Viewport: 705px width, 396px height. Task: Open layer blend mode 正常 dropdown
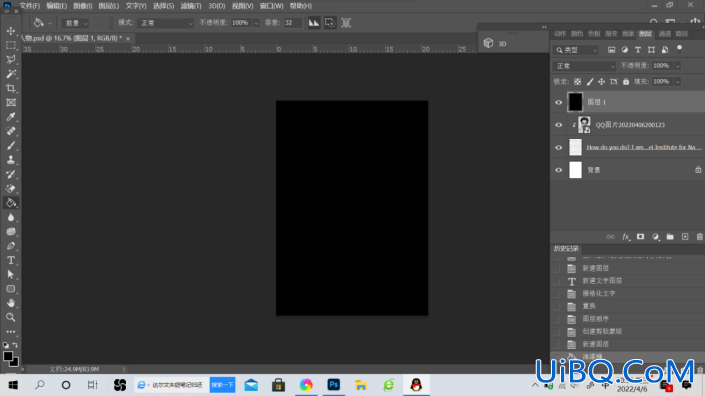584,66
